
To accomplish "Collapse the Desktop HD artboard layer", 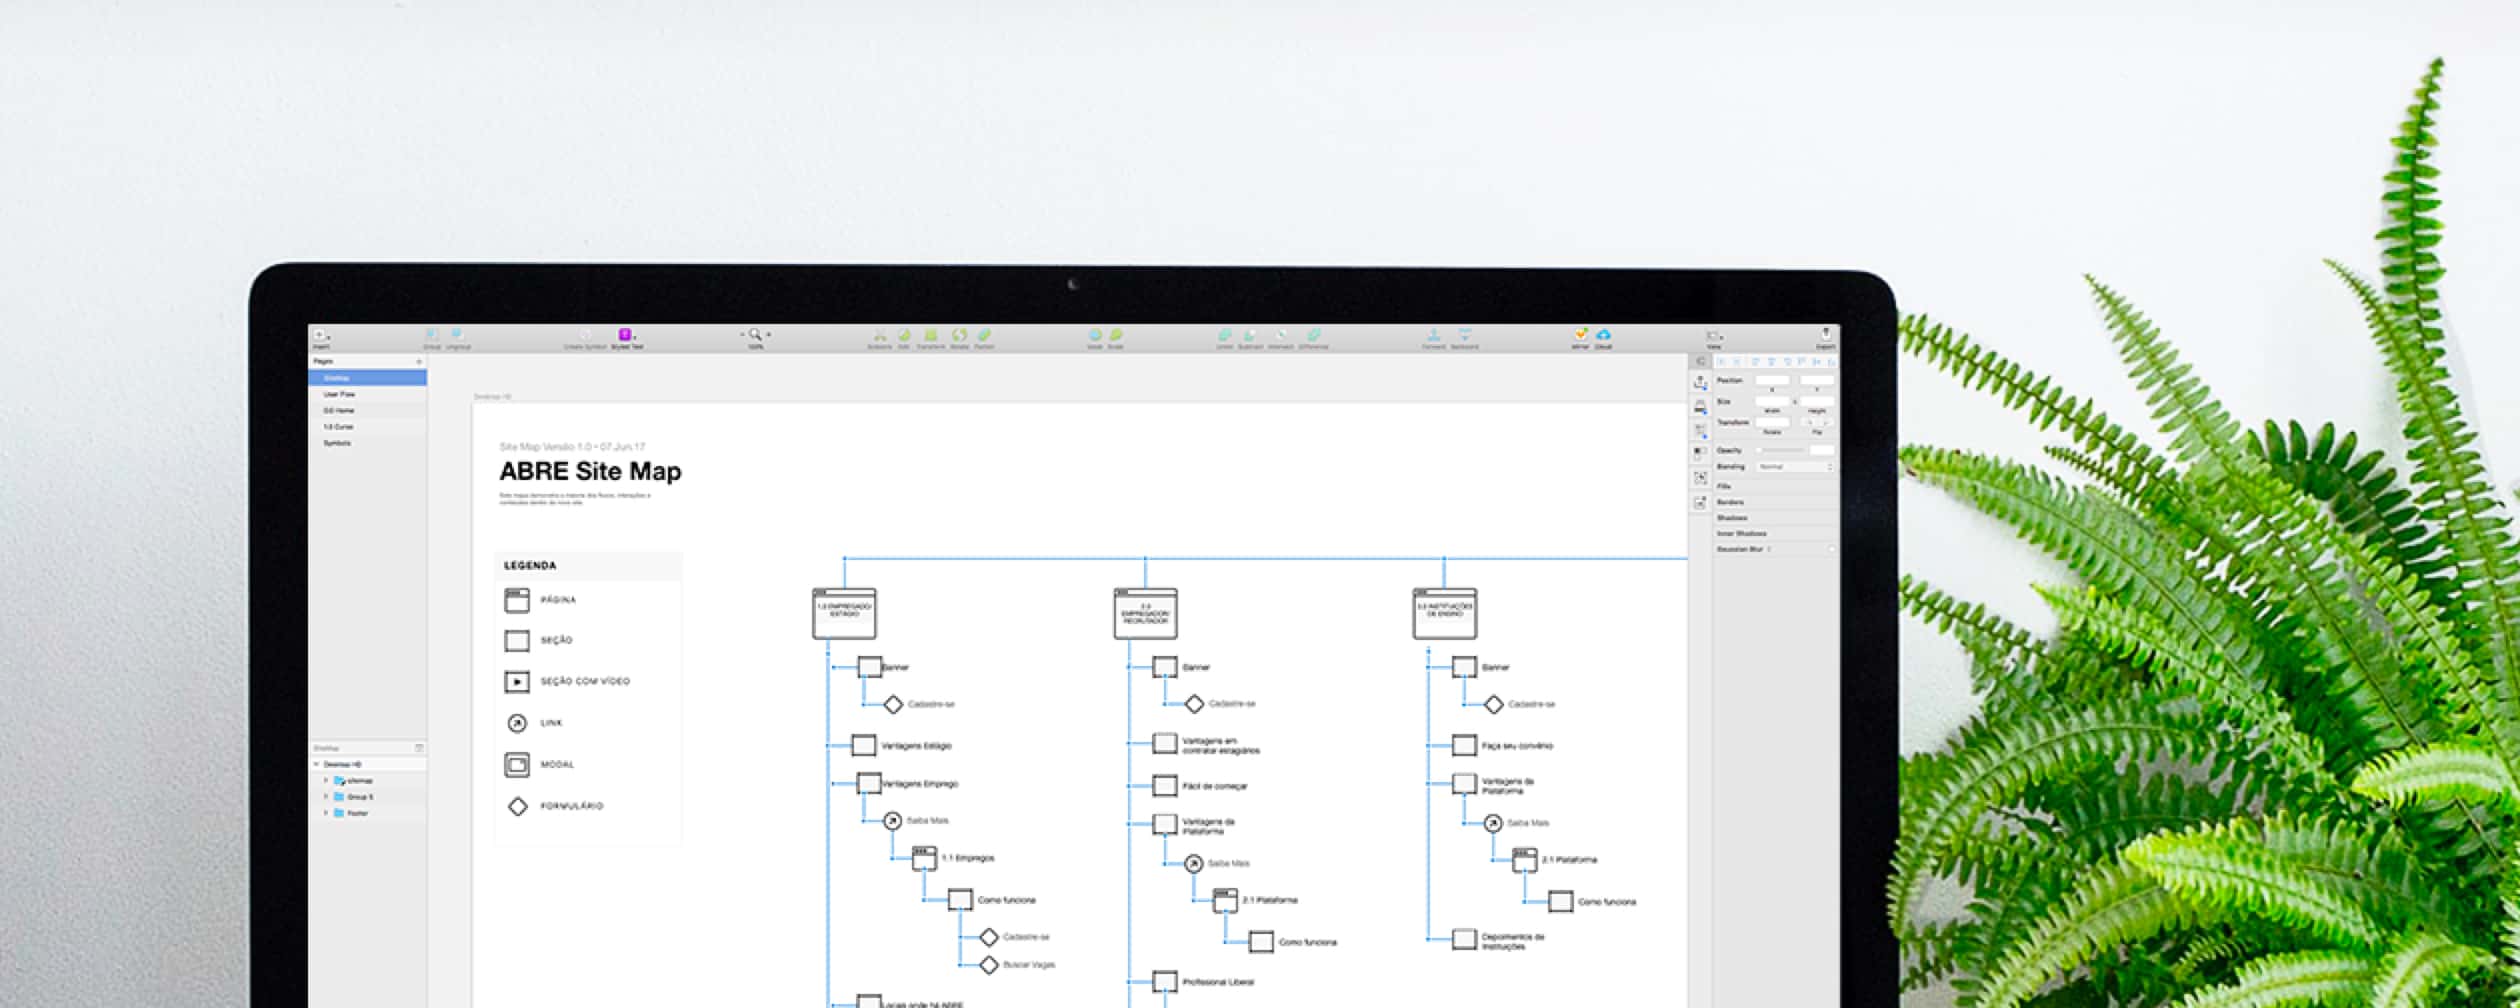I will (317, 764).
